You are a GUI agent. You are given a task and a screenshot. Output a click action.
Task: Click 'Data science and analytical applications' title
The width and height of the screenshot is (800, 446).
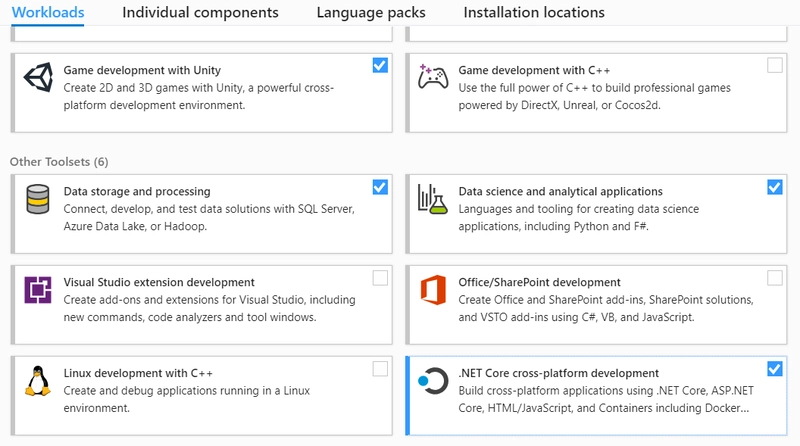coord(560,192)
